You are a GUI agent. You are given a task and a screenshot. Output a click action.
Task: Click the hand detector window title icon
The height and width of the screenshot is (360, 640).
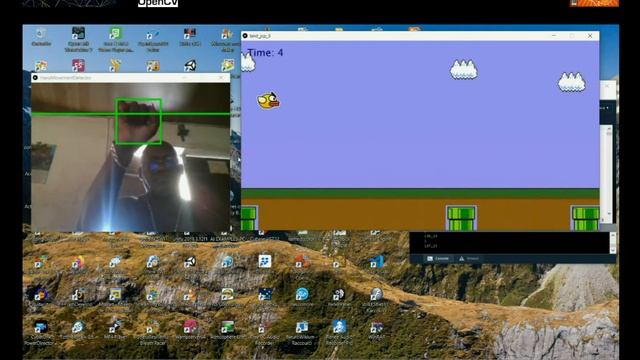pos(35,78)
